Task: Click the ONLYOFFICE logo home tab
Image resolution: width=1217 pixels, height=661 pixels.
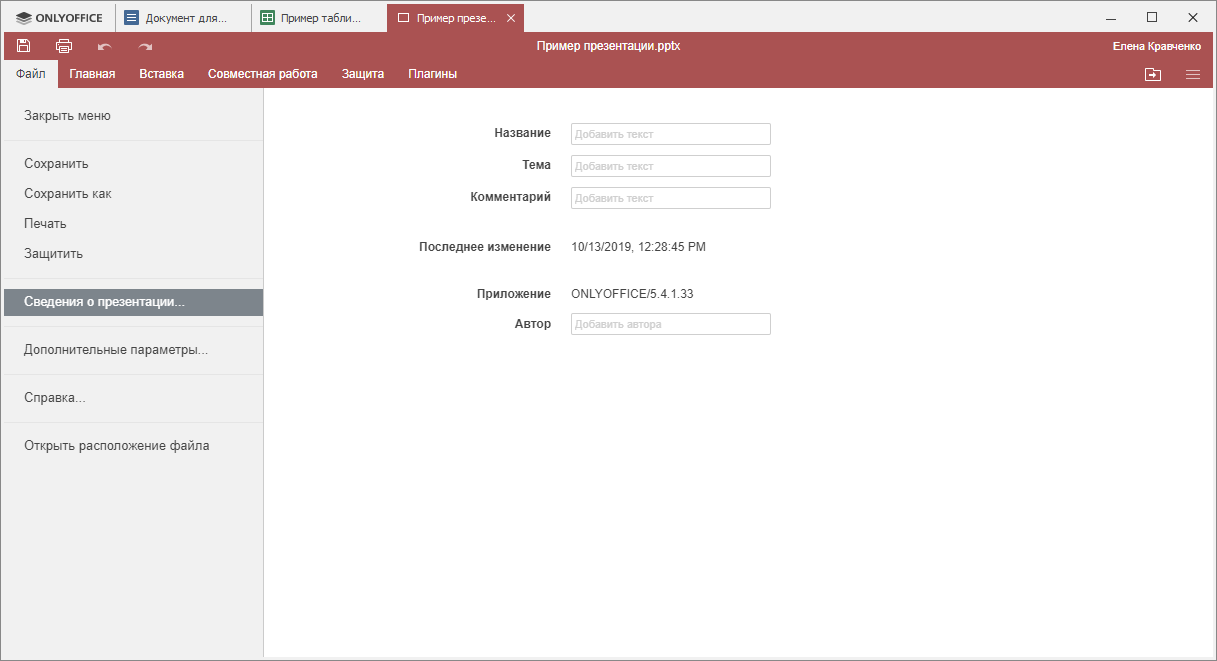Action: (x=59, y=18)
